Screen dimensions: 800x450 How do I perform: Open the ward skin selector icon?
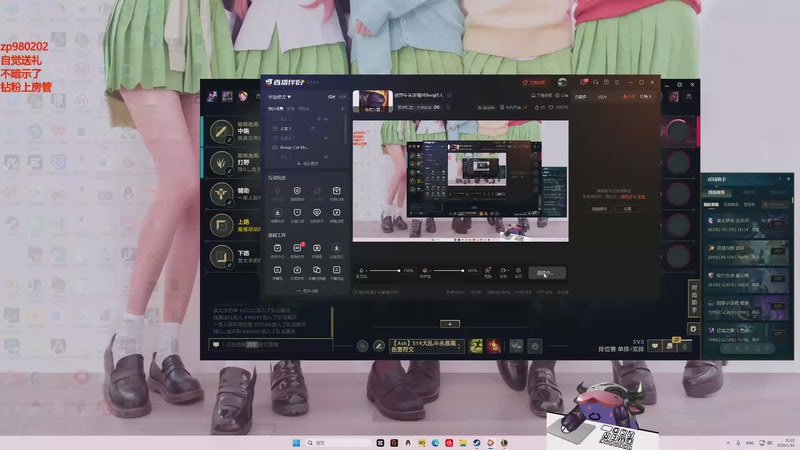point(516,346)
